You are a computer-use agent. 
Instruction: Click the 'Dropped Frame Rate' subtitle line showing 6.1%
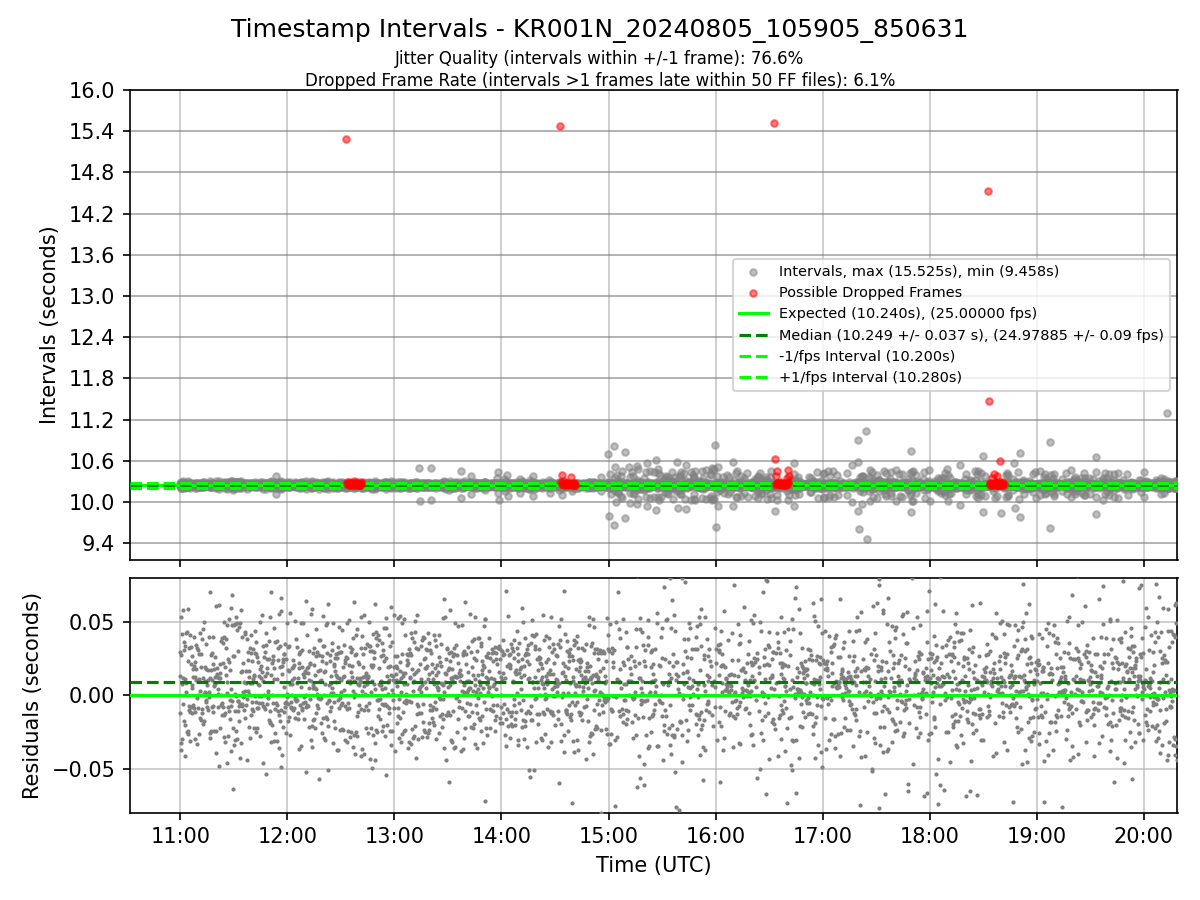(599, 80)
